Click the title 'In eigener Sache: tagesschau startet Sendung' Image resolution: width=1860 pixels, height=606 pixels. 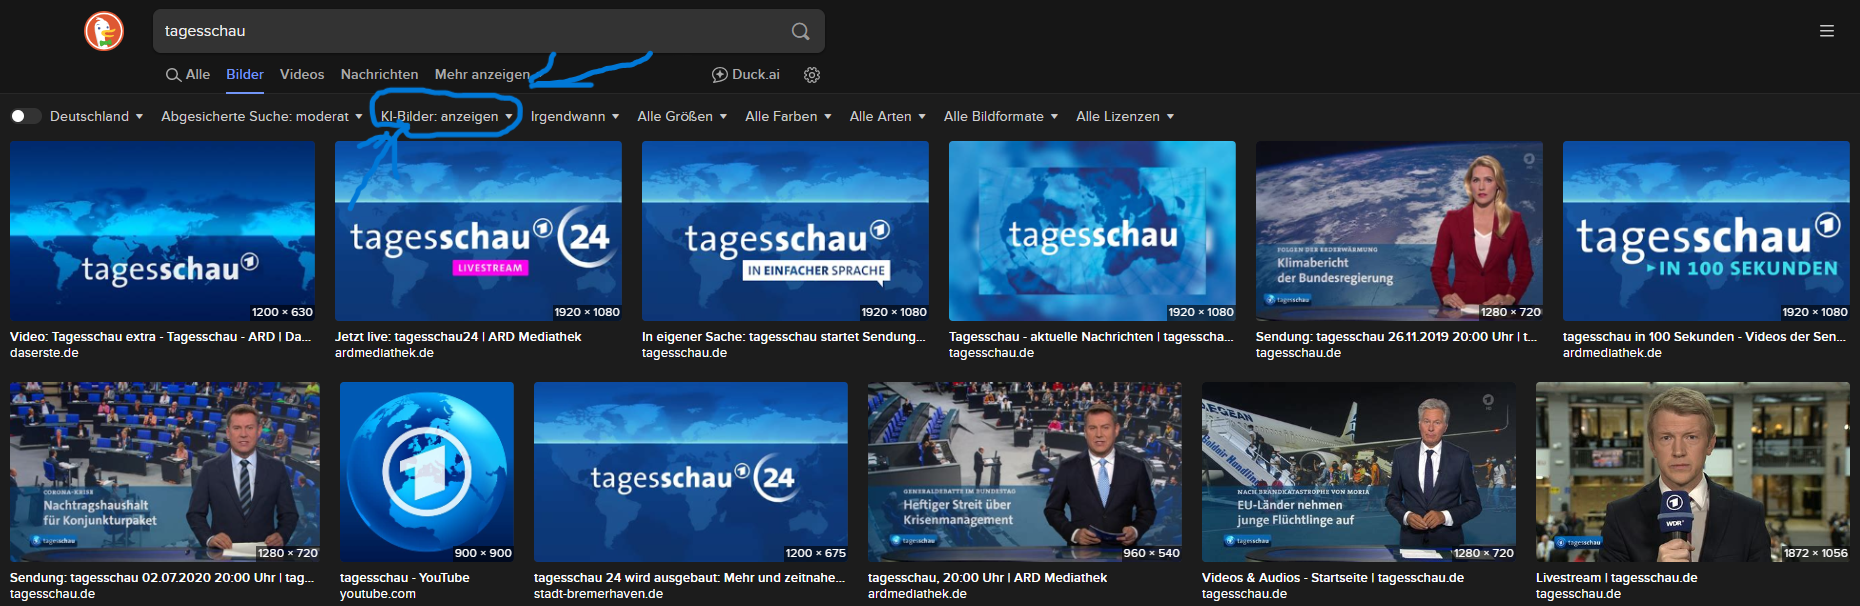784,337
